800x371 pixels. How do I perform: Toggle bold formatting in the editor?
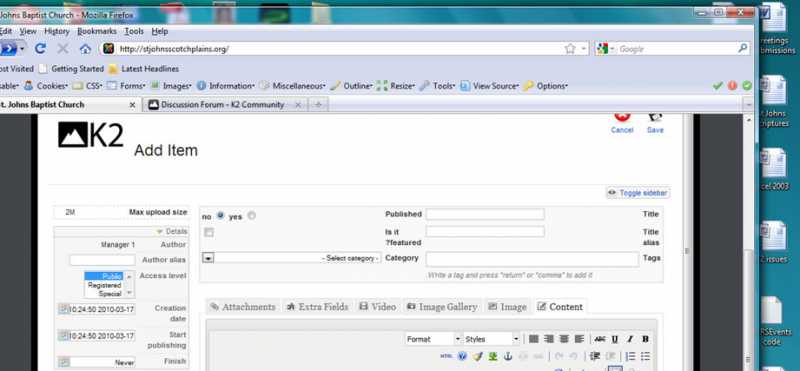[x=645, y=339]
